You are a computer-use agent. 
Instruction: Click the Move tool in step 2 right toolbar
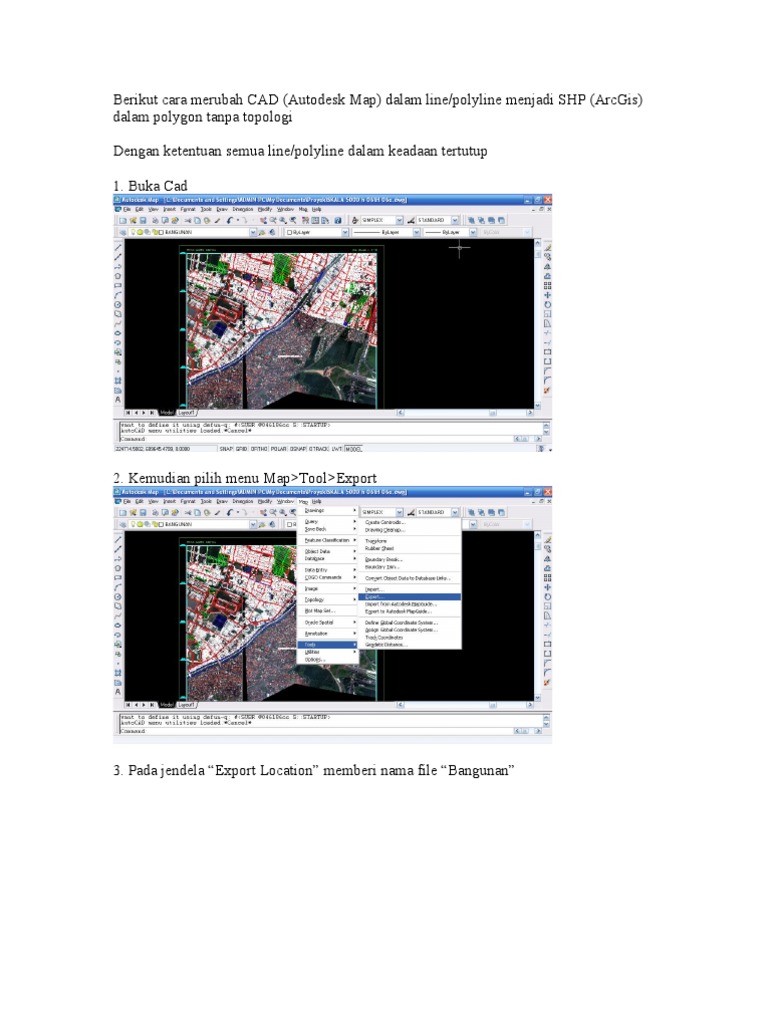point(547,587)
